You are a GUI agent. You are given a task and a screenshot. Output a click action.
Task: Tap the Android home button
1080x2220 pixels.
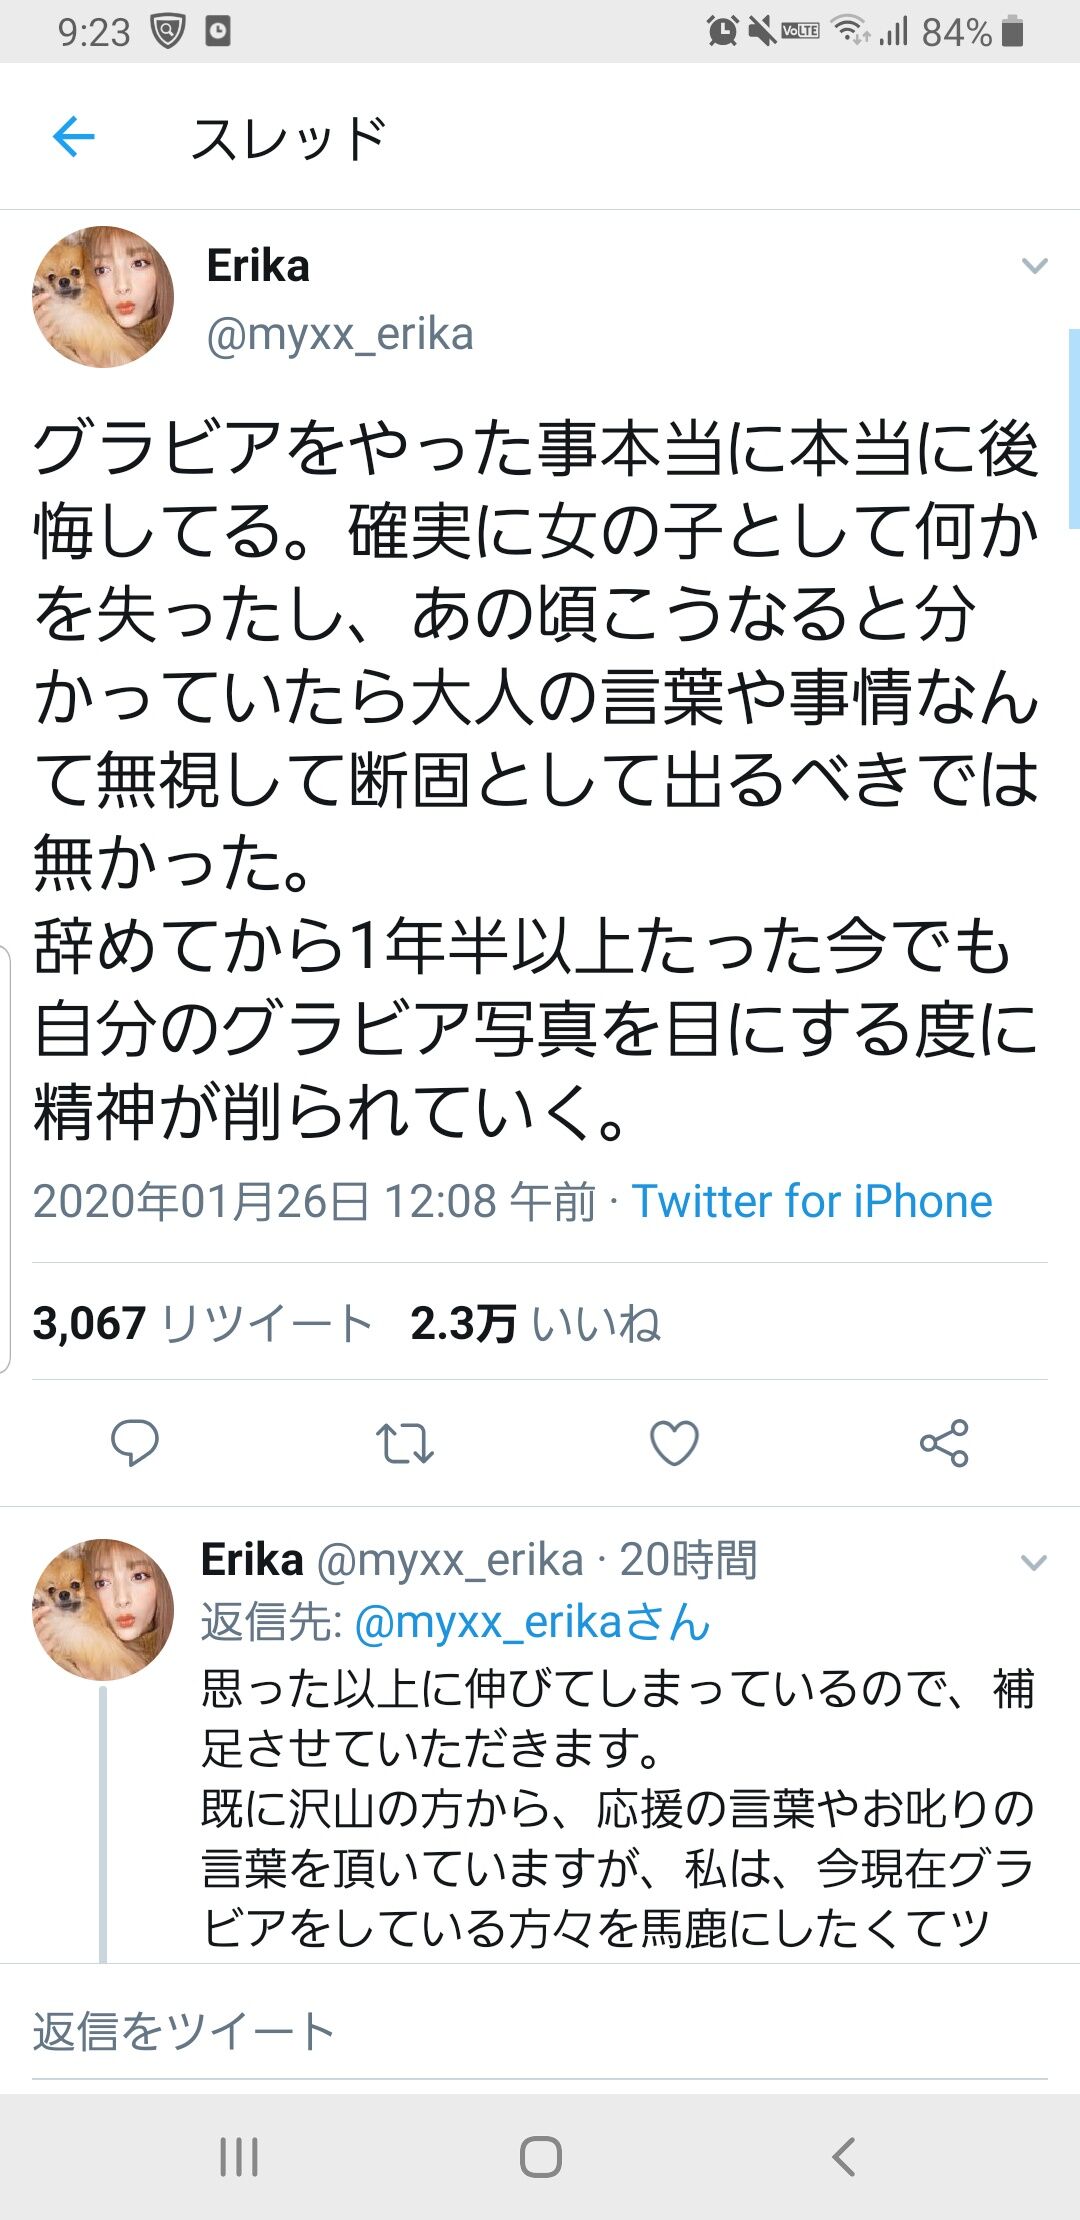540,2157
